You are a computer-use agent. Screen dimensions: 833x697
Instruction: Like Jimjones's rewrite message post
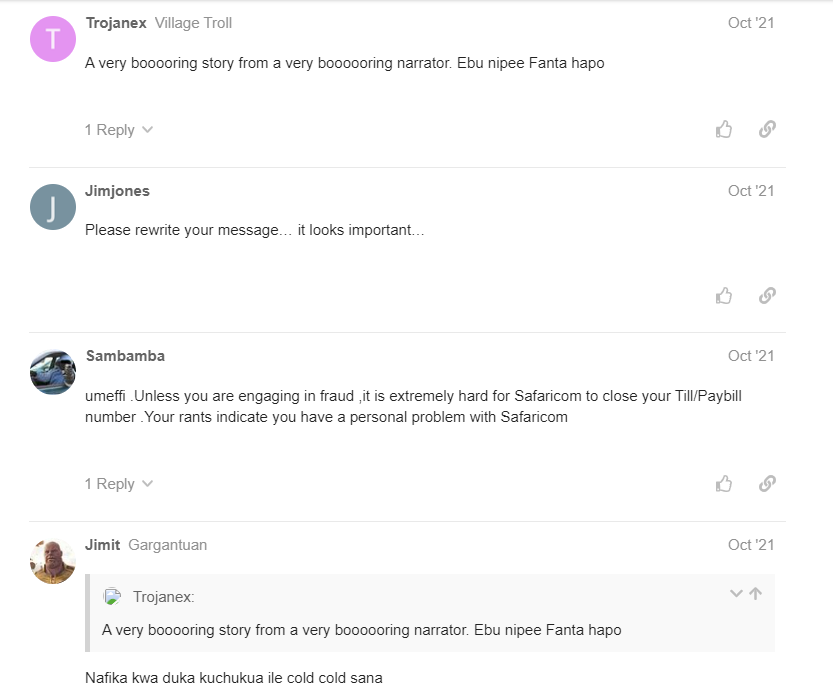point(724,295)
